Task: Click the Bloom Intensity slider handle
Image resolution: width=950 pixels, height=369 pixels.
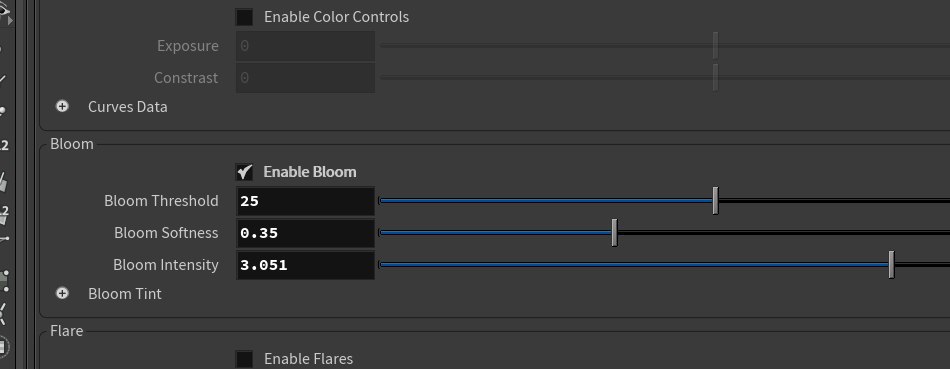Action: coord(891,265)
